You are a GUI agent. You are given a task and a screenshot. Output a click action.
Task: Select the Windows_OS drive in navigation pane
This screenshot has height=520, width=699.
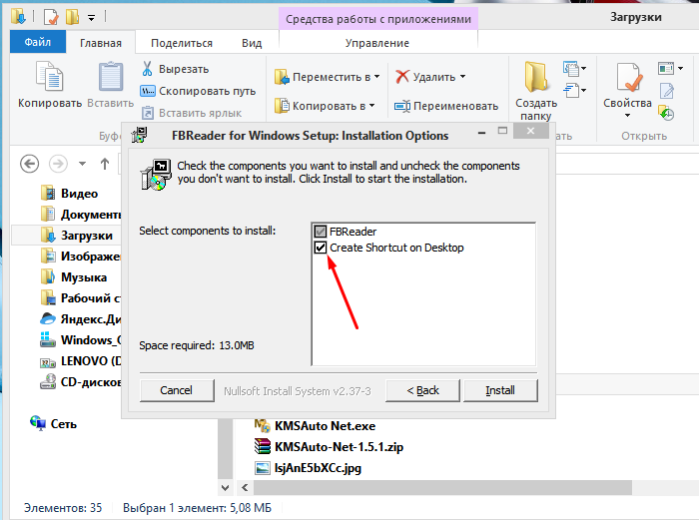tap(80, 340)
